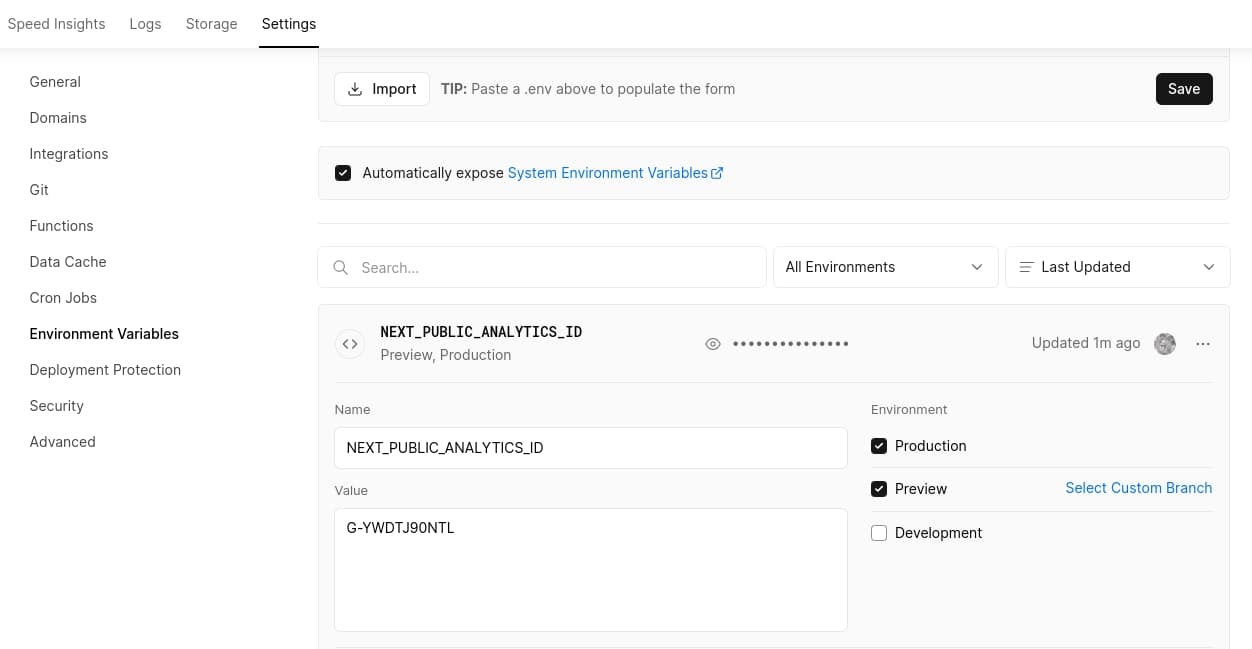1252x649 pixels.
Task: Go to Deployment Protection in sidebar
Action: tap(105, 370)
